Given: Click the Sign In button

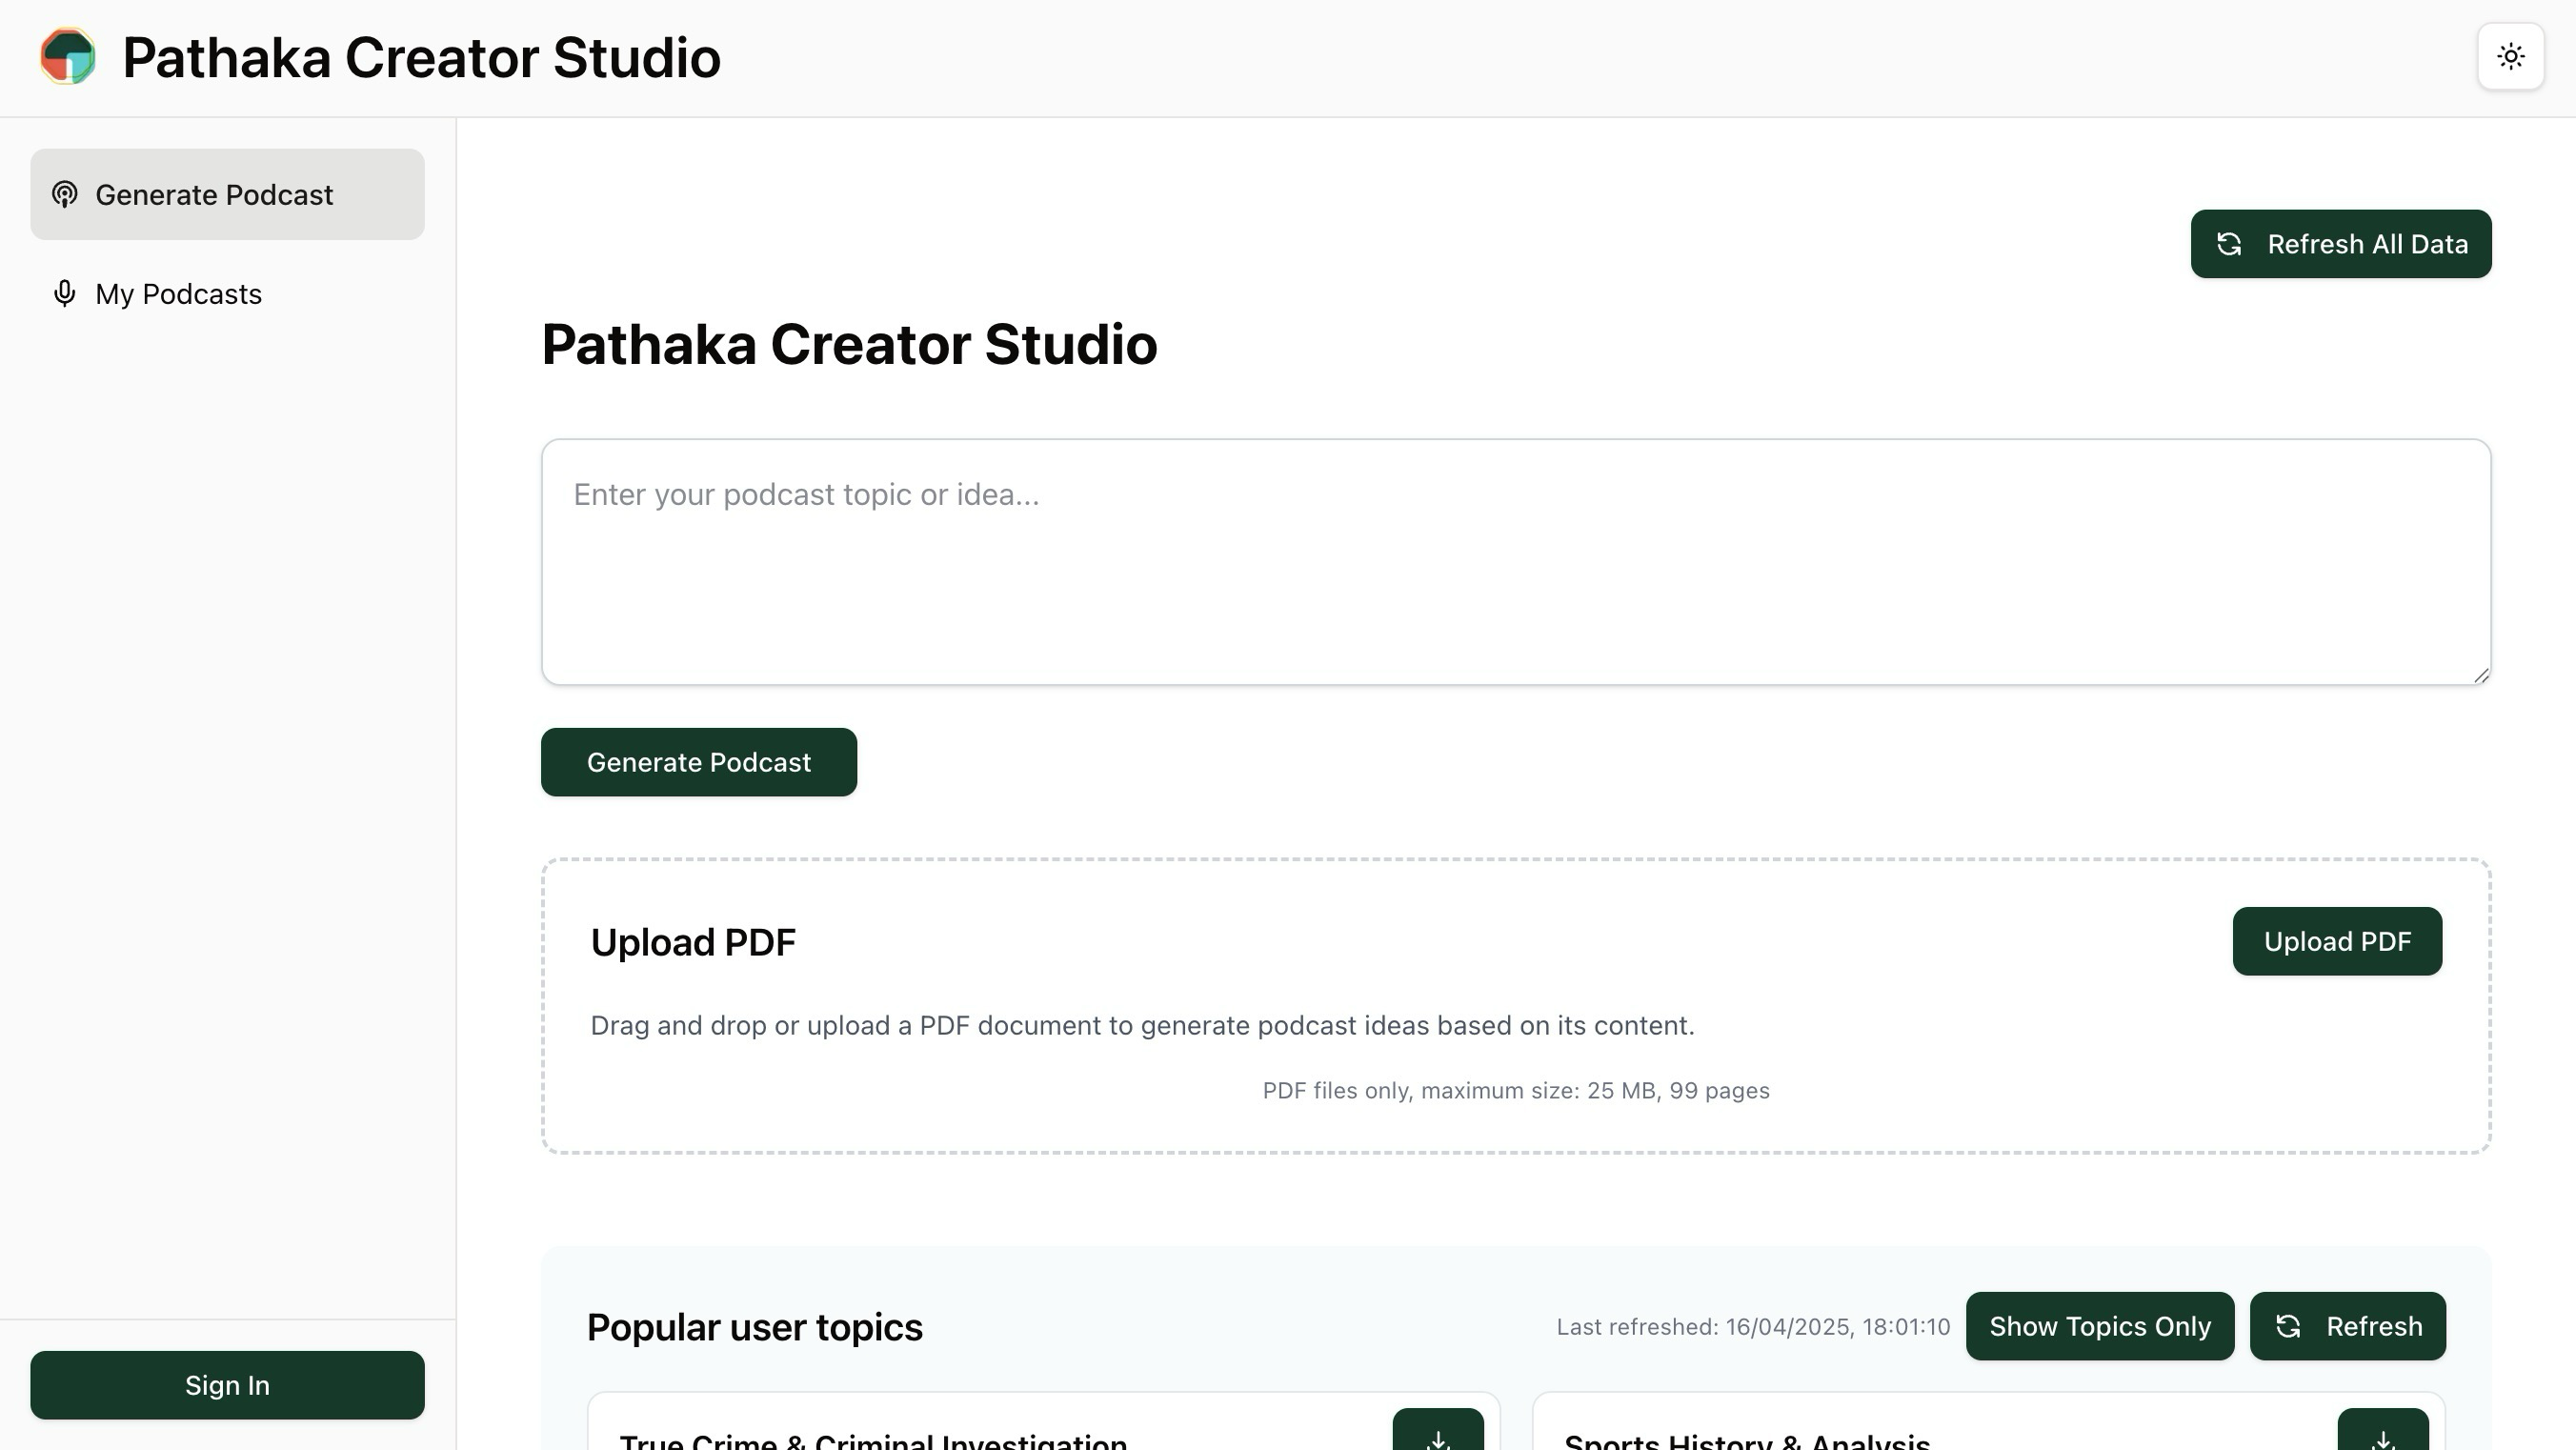Looking at the screenshot, I should (227, 1385).
